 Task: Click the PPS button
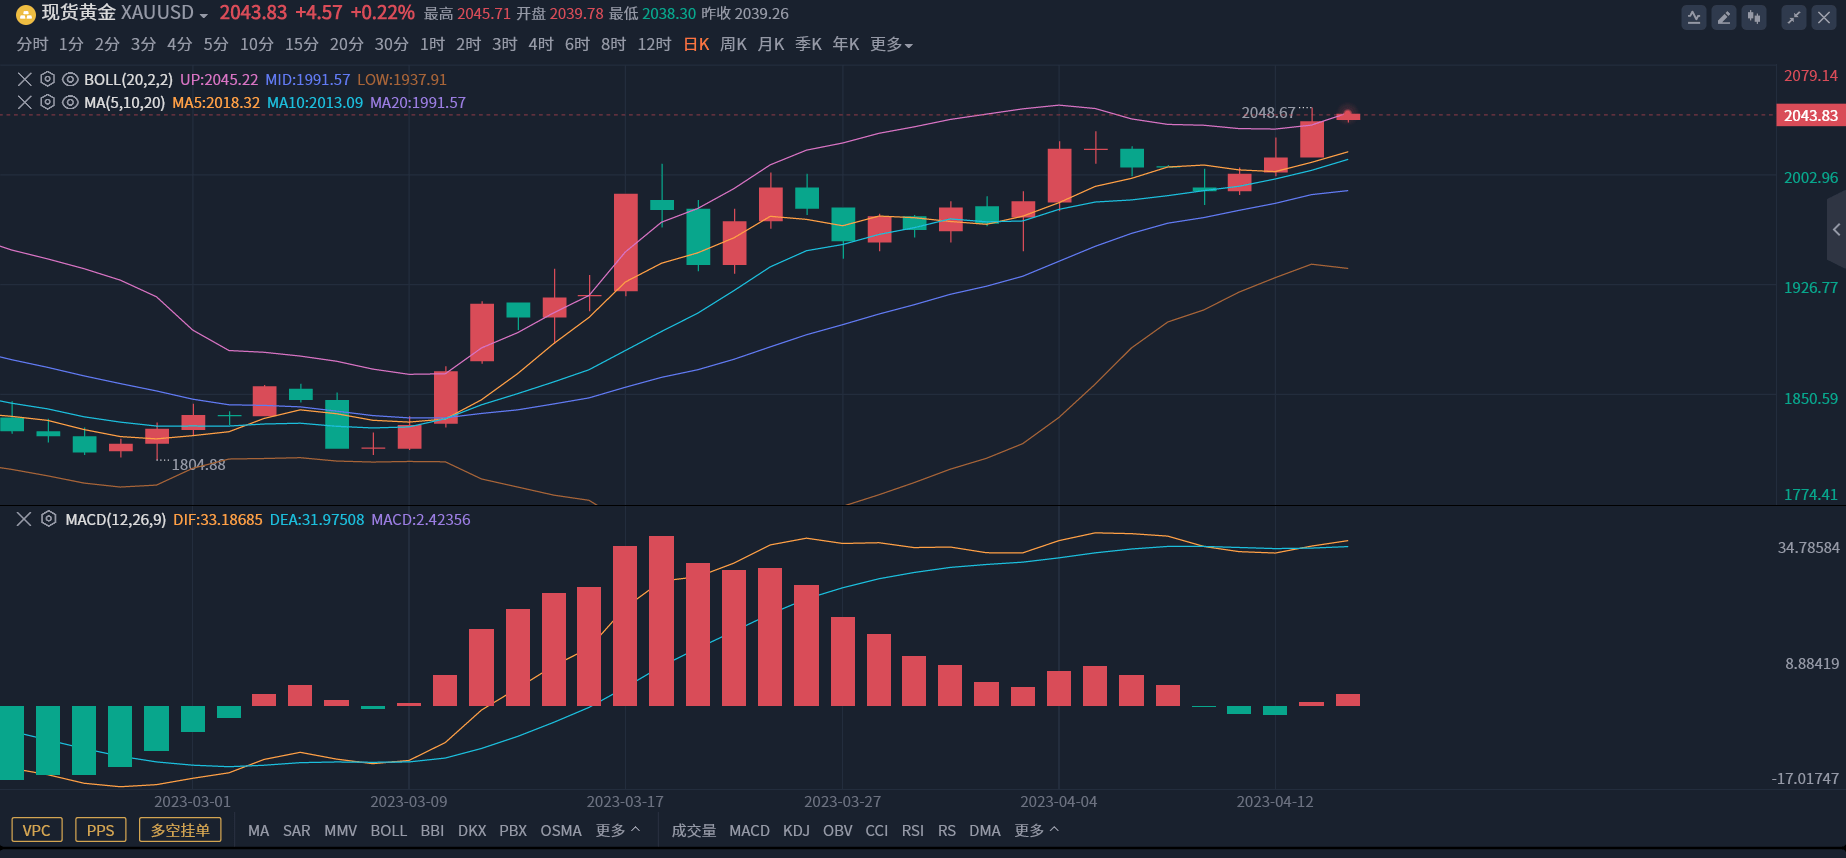coord(101,830)
